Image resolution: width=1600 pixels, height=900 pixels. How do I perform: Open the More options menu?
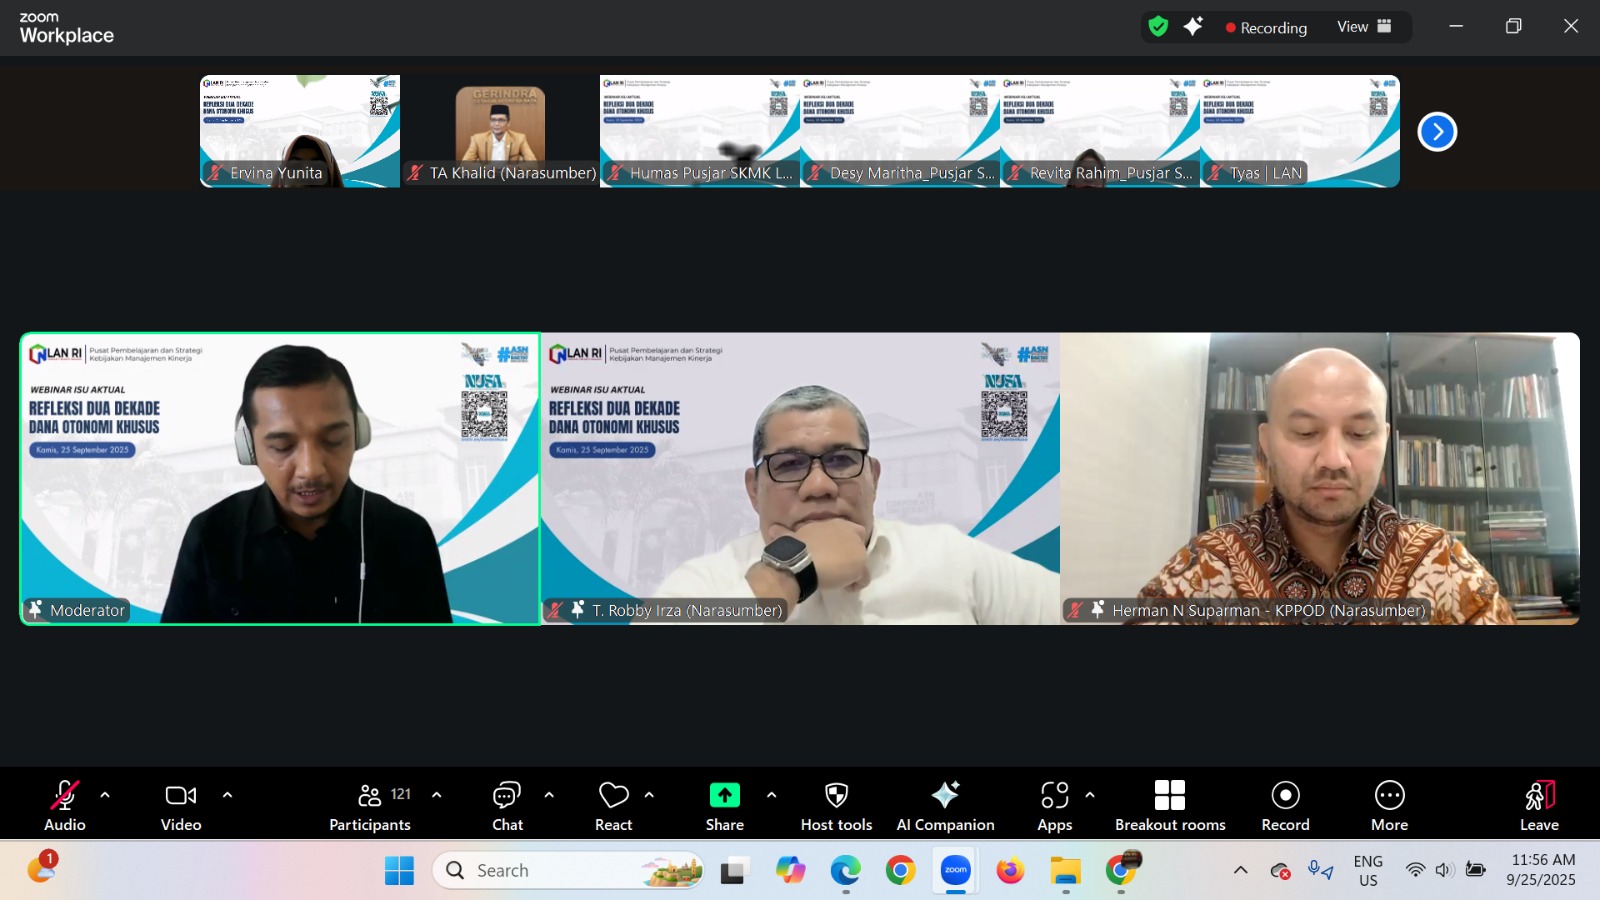coord(1389,805)
